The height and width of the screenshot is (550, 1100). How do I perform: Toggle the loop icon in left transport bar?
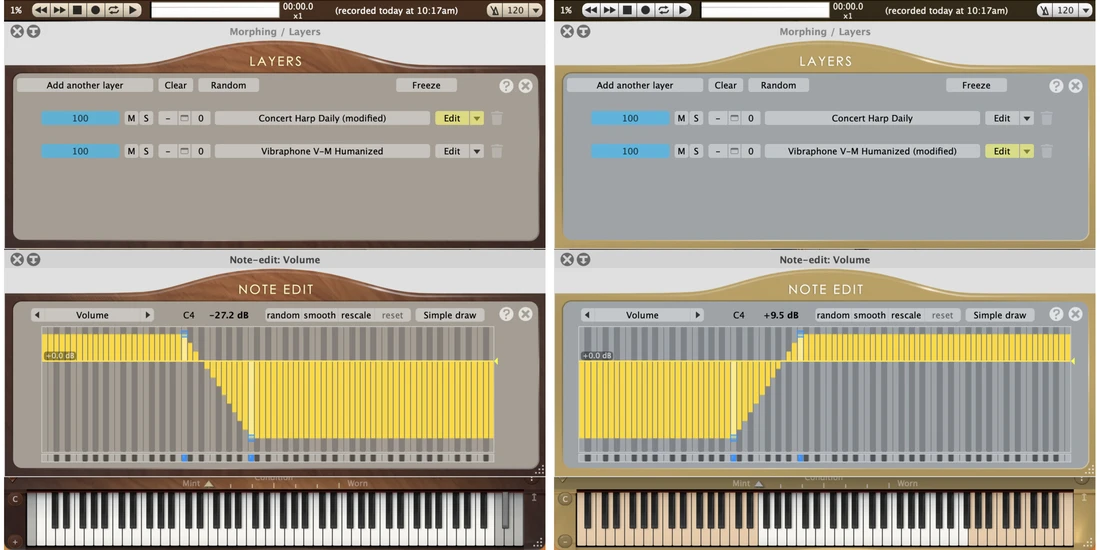pyautogui.click(x=113, y=10)
